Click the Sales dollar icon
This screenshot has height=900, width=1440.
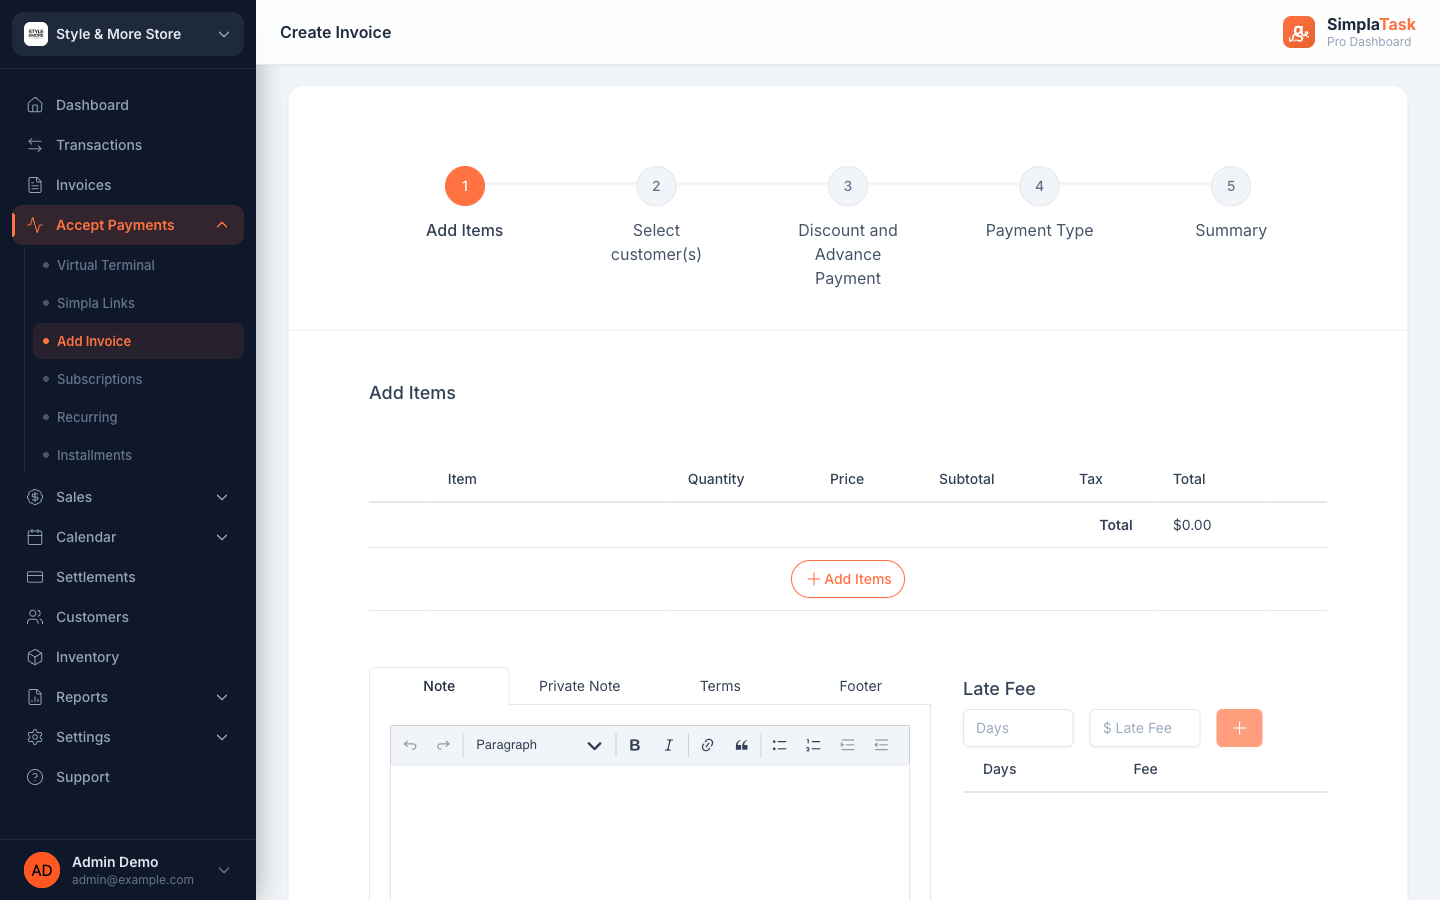[x=35, y=497]
